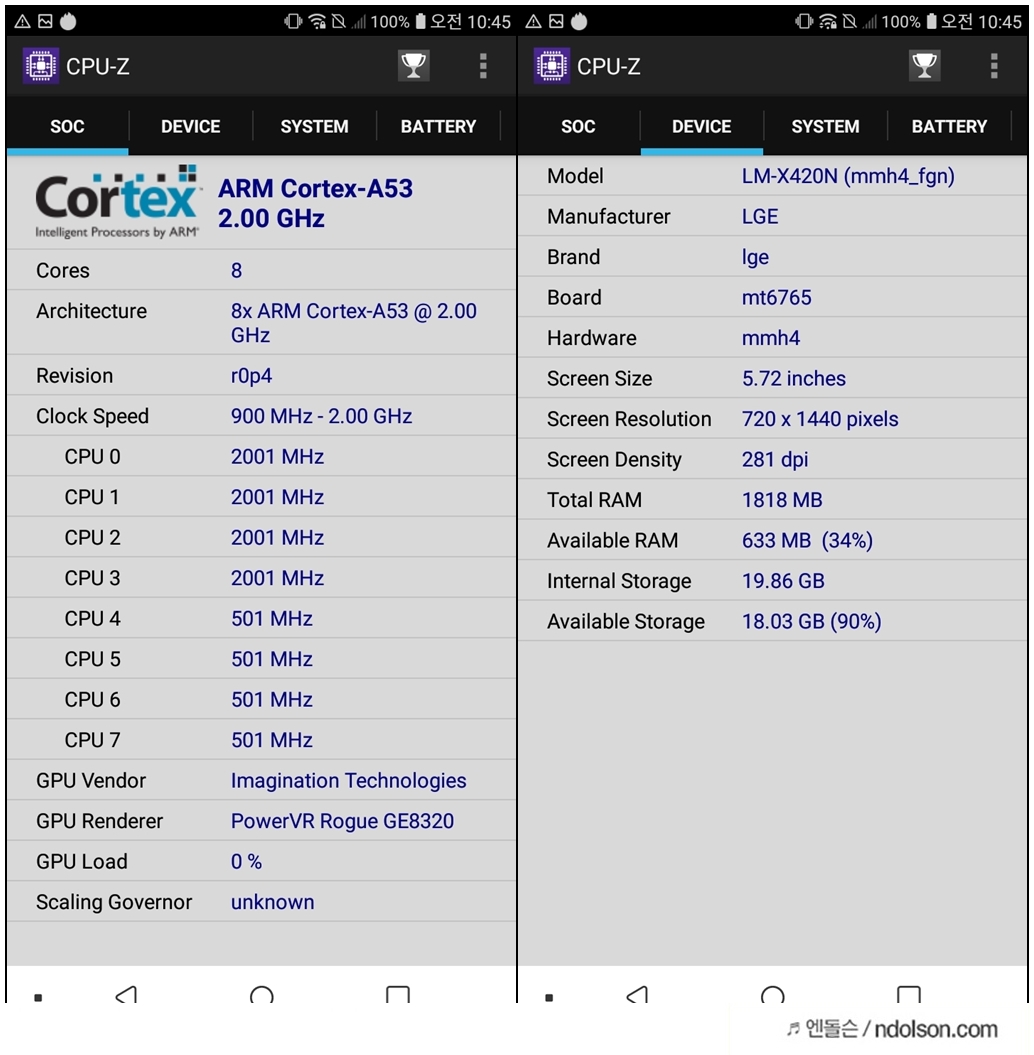Tap trophy icon in left CPU-Z screen
Image resolution: width=1034 pixels, height=1055 pixels.
click(x=413, y=65)
